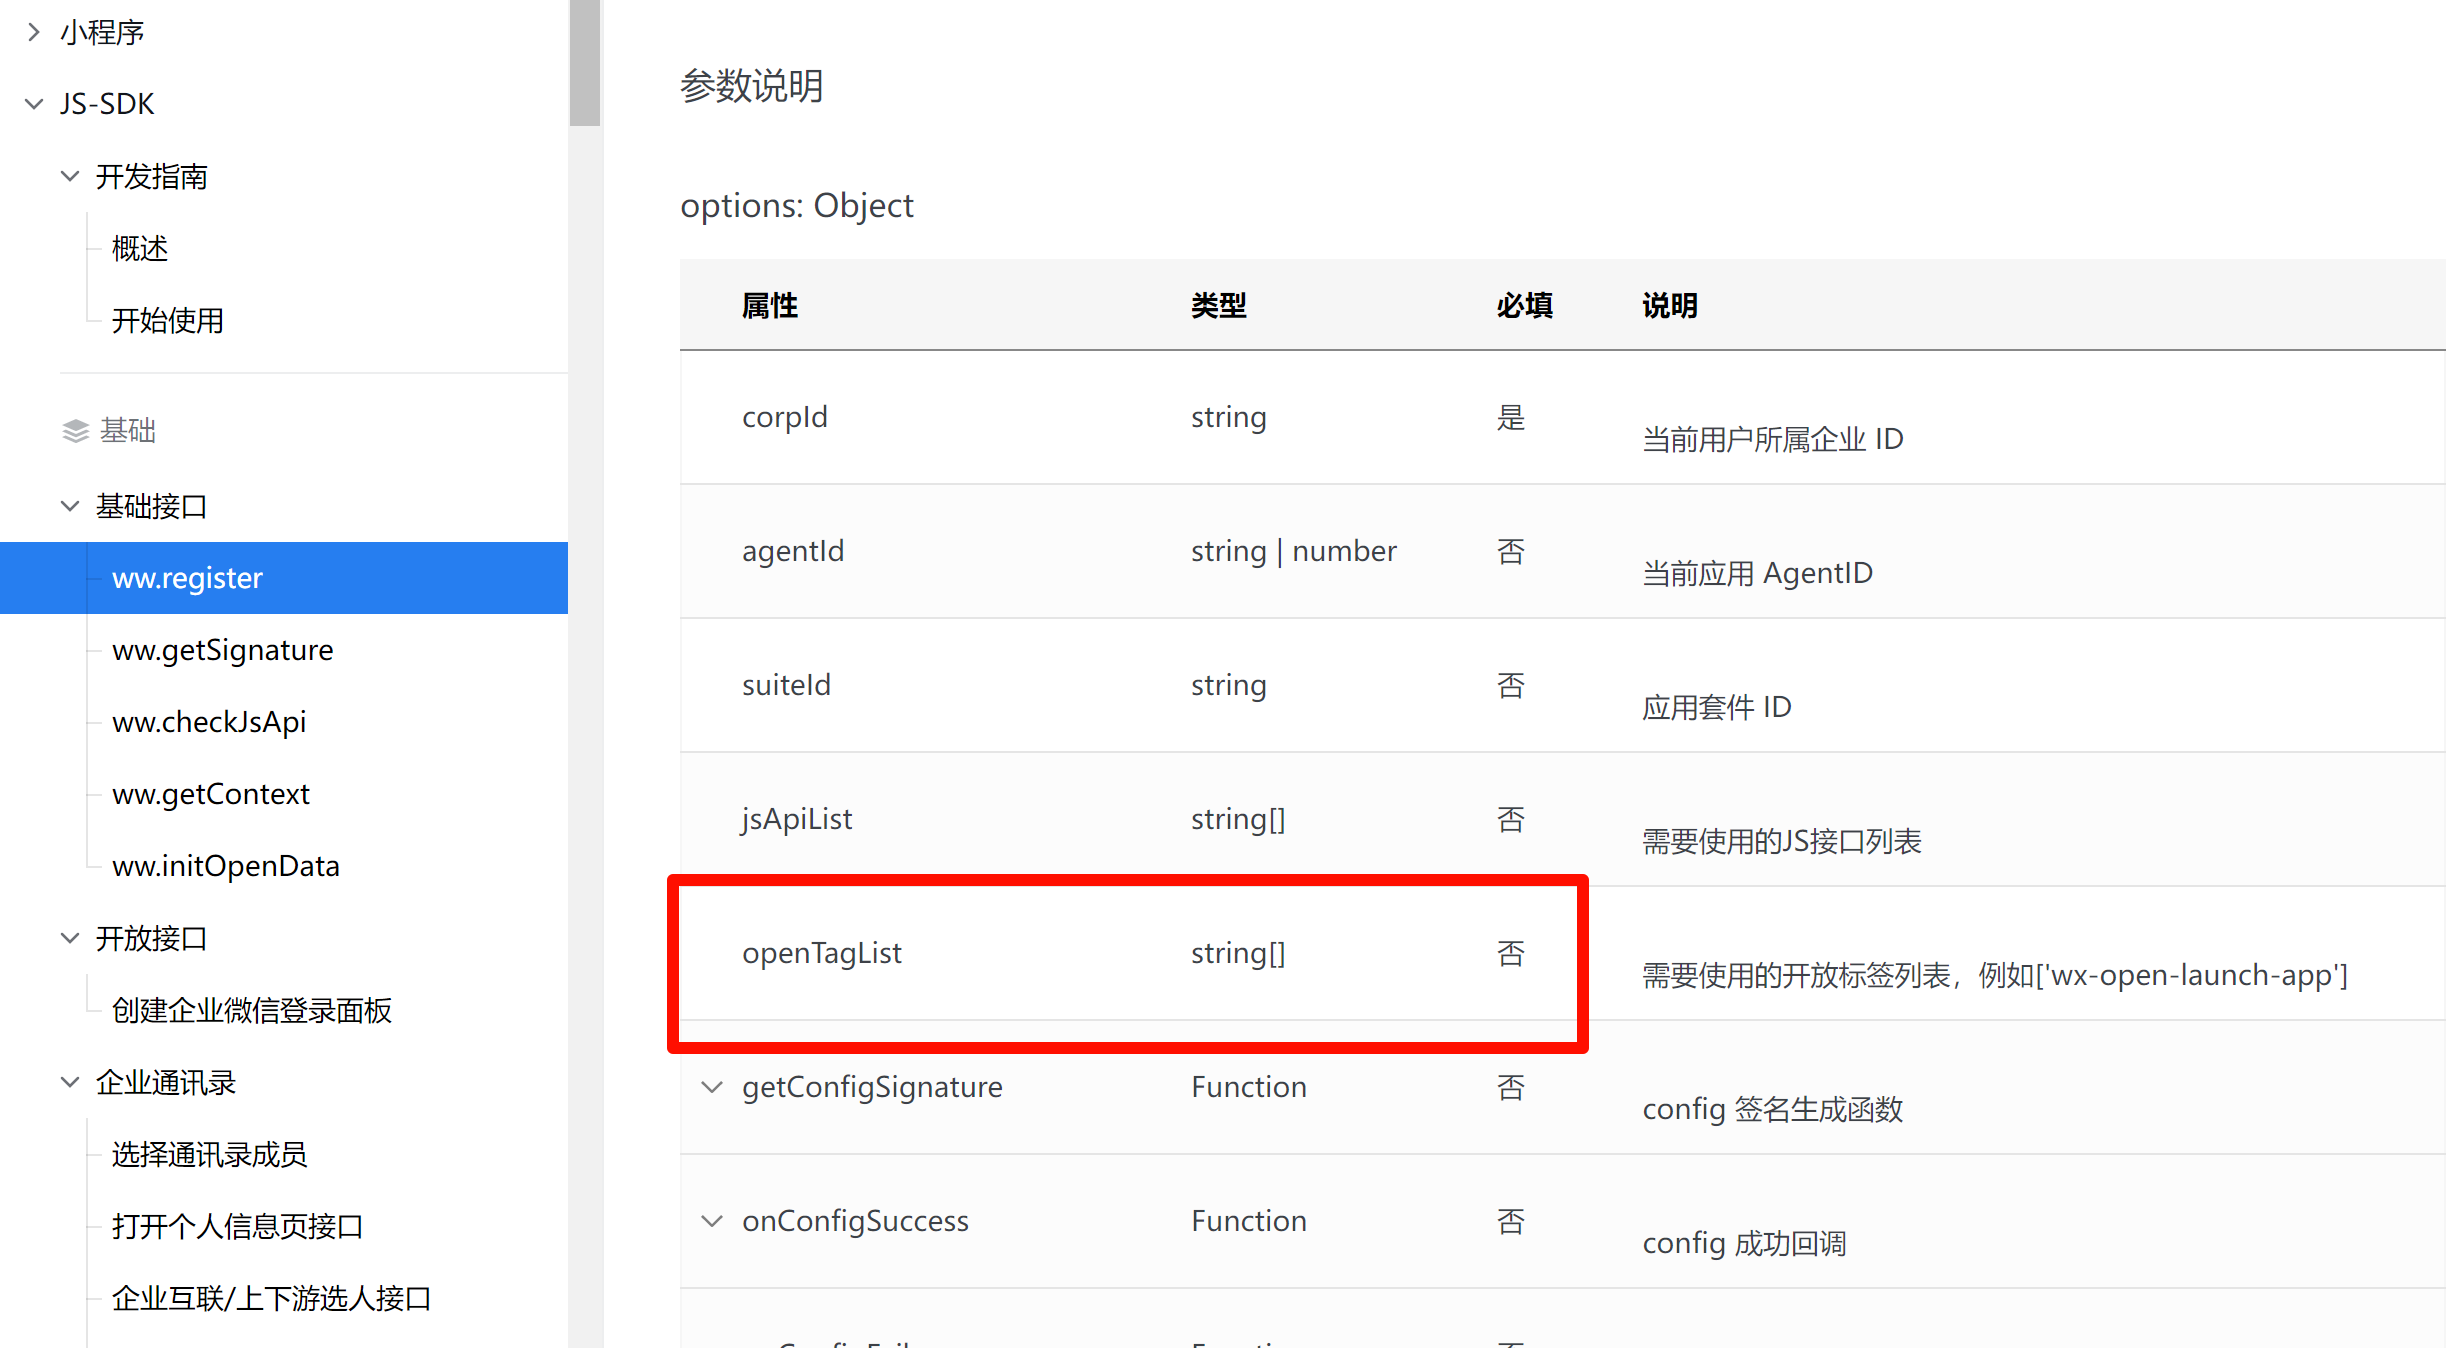Open 选择通讯录成员 page
The image size is (2464, 1348).
click(x=209, y=1154)
